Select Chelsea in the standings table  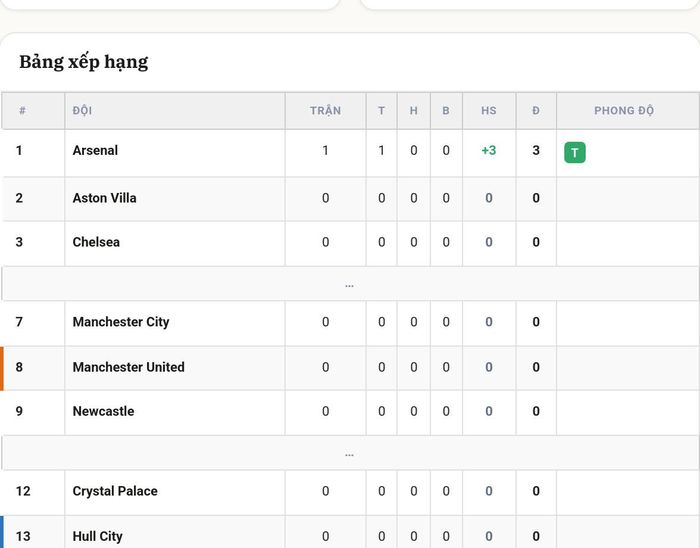coord(96,242)
